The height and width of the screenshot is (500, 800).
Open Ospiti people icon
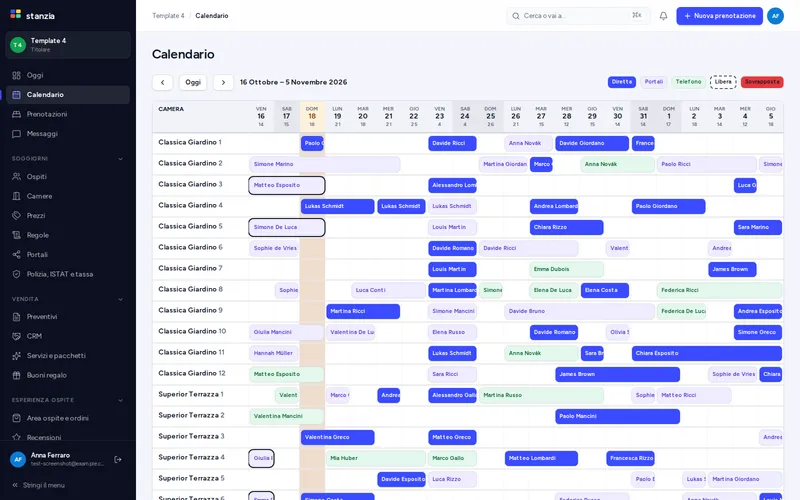pyautogui.click(x=16, y=177)
